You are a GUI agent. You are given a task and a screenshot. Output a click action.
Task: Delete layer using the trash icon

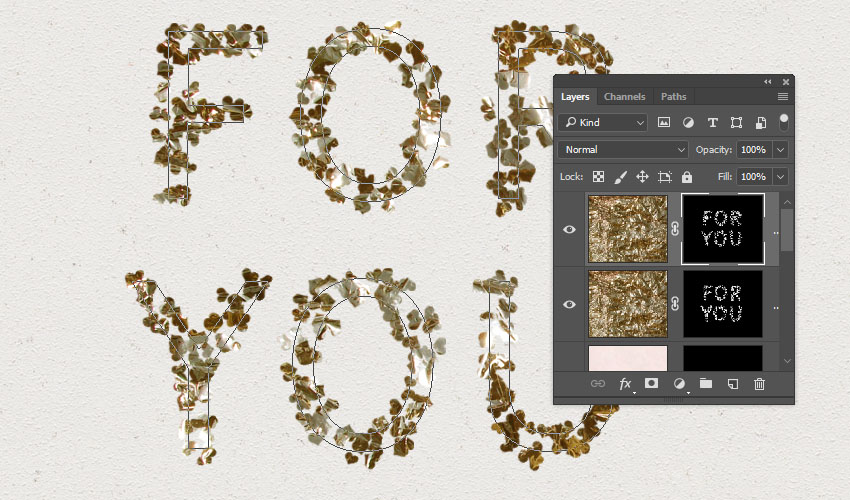pos(759,383)
